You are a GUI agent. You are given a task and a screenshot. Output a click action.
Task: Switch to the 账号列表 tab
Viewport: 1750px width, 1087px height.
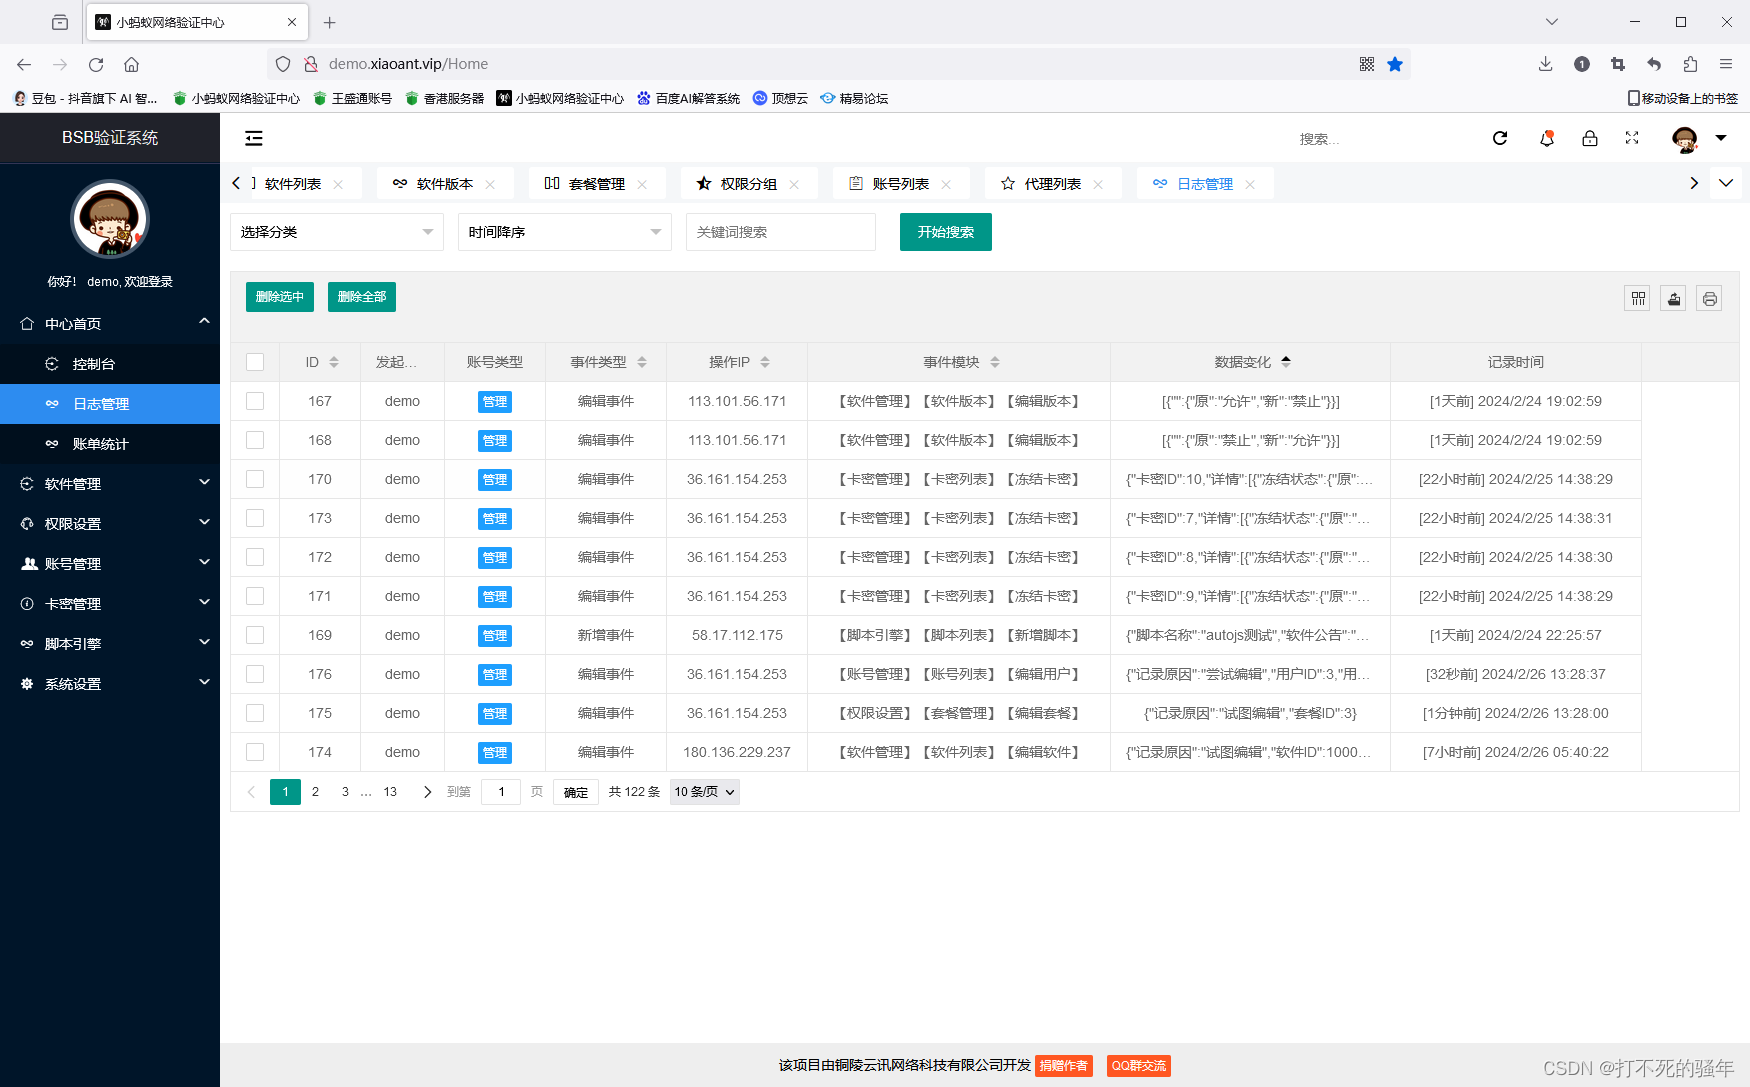pyautogui.click(x=900, y=184)
